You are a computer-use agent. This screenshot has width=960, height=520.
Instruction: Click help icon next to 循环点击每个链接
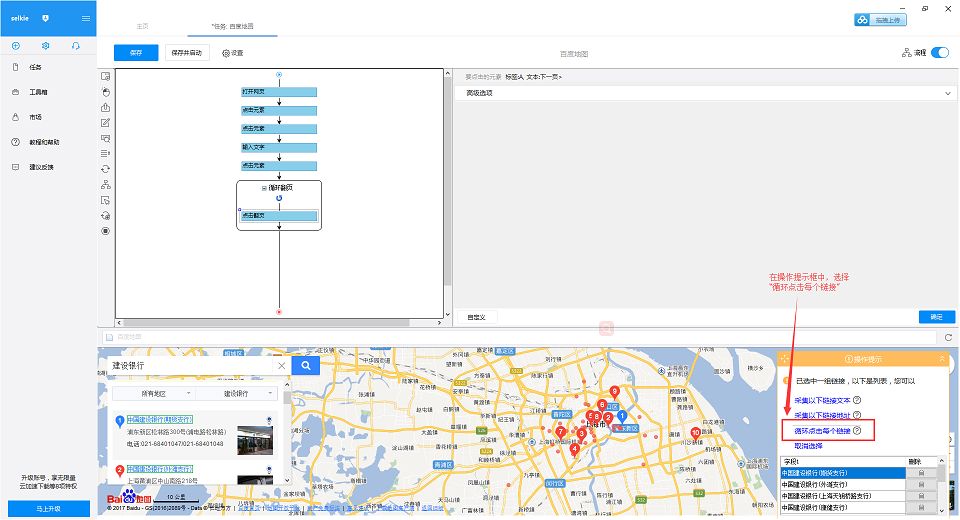tap(857, 431)
